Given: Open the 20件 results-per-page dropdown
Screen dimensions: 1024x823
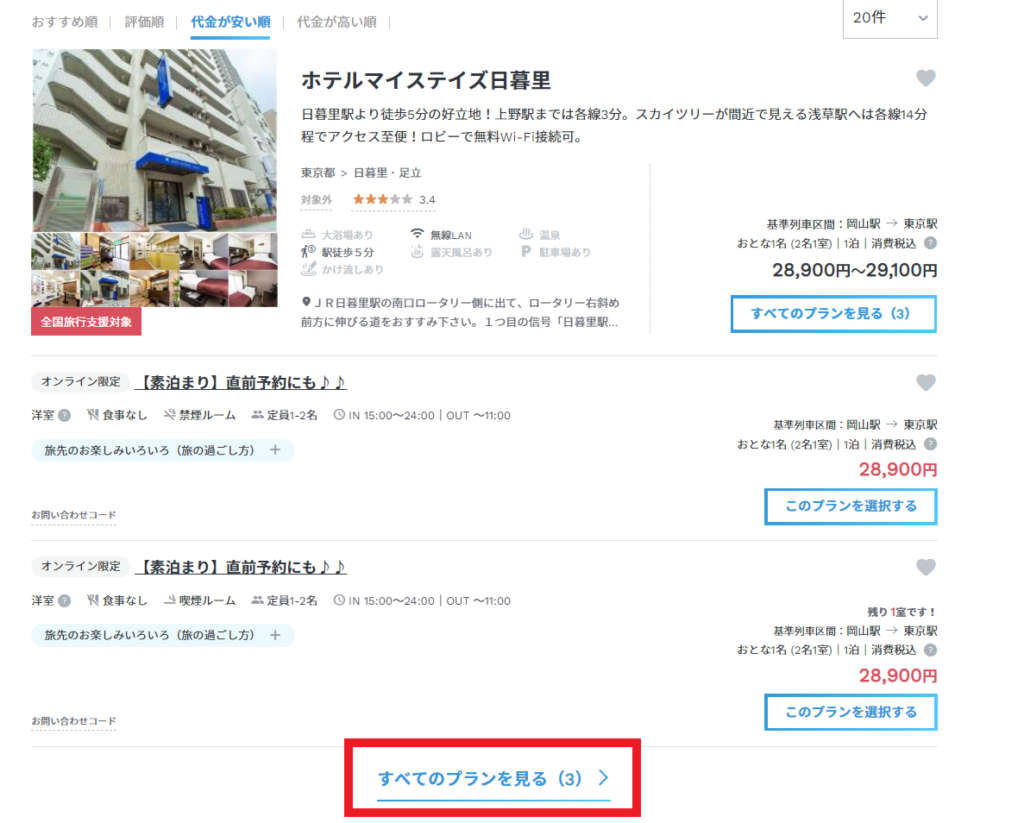Looking at the screenshot, I should [x=888, y=19].
